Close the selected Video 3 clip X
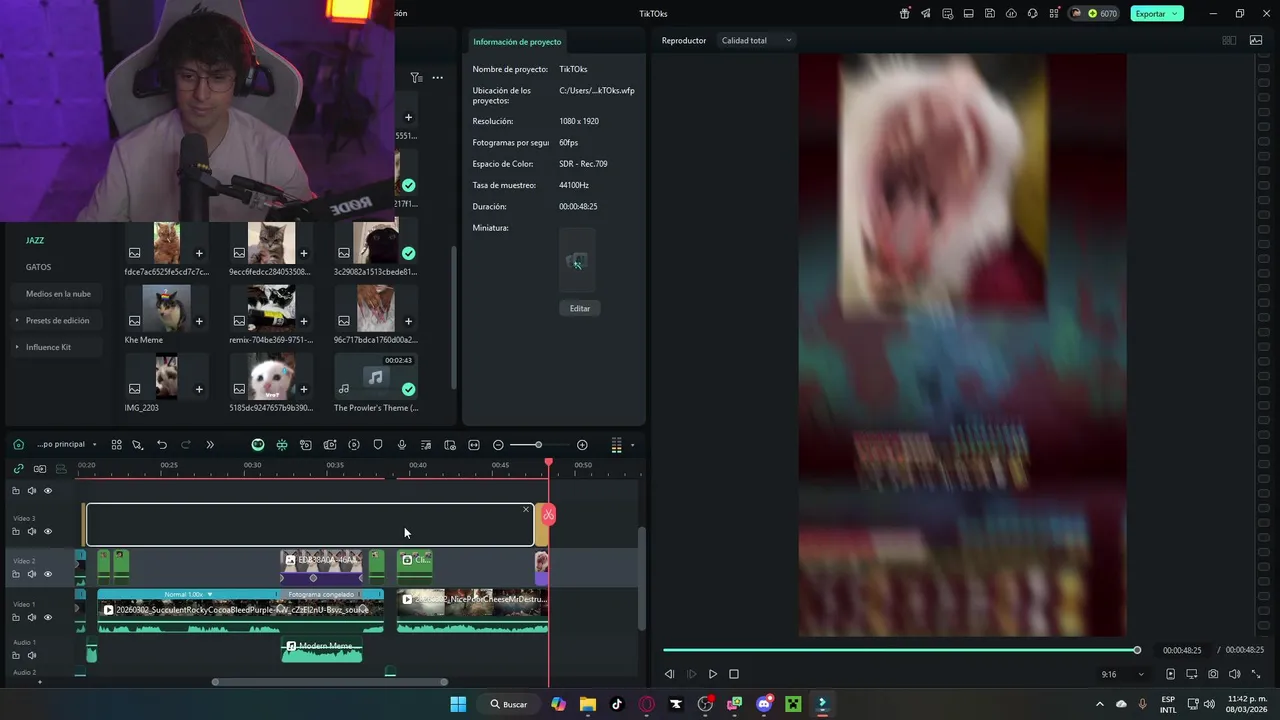This screenshot has height=720, width=1280. 526,510
